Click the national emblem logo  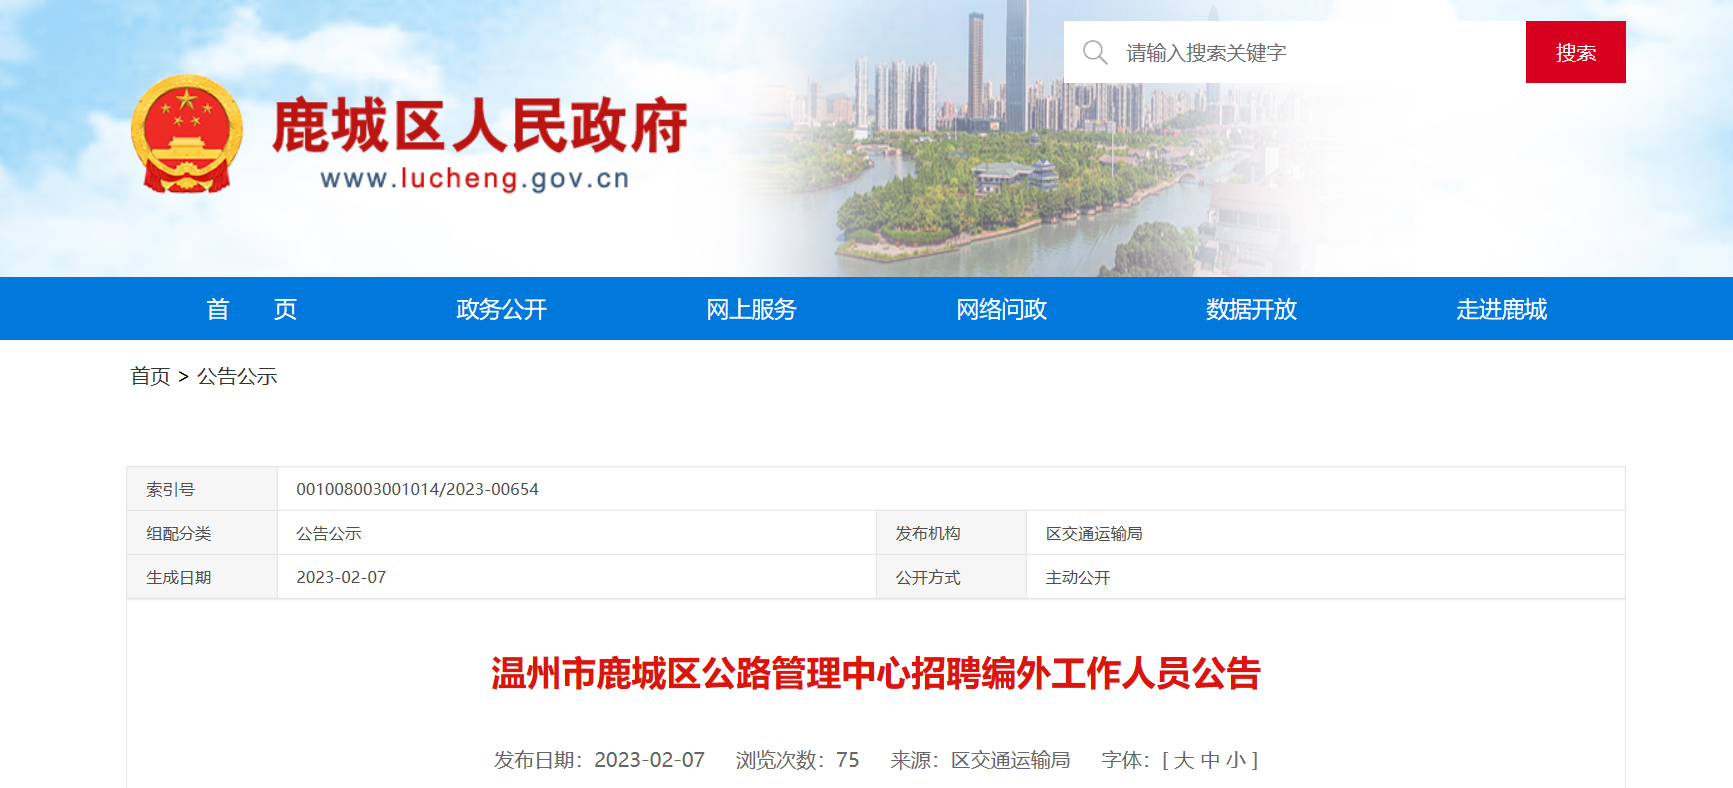pos(187,134)
